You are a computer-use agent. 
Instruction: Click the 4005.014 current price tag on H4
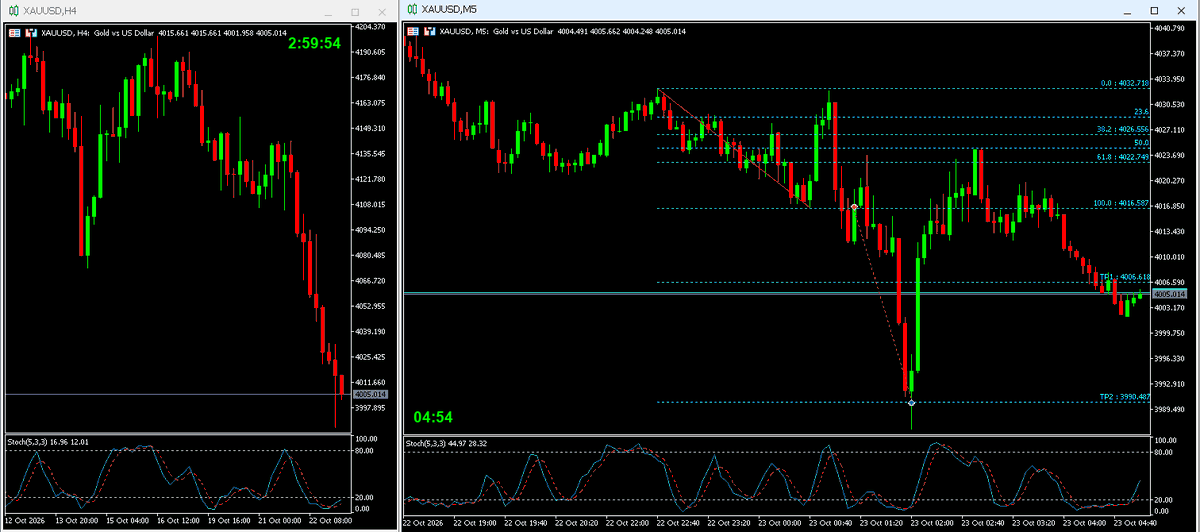pos(369,395)
